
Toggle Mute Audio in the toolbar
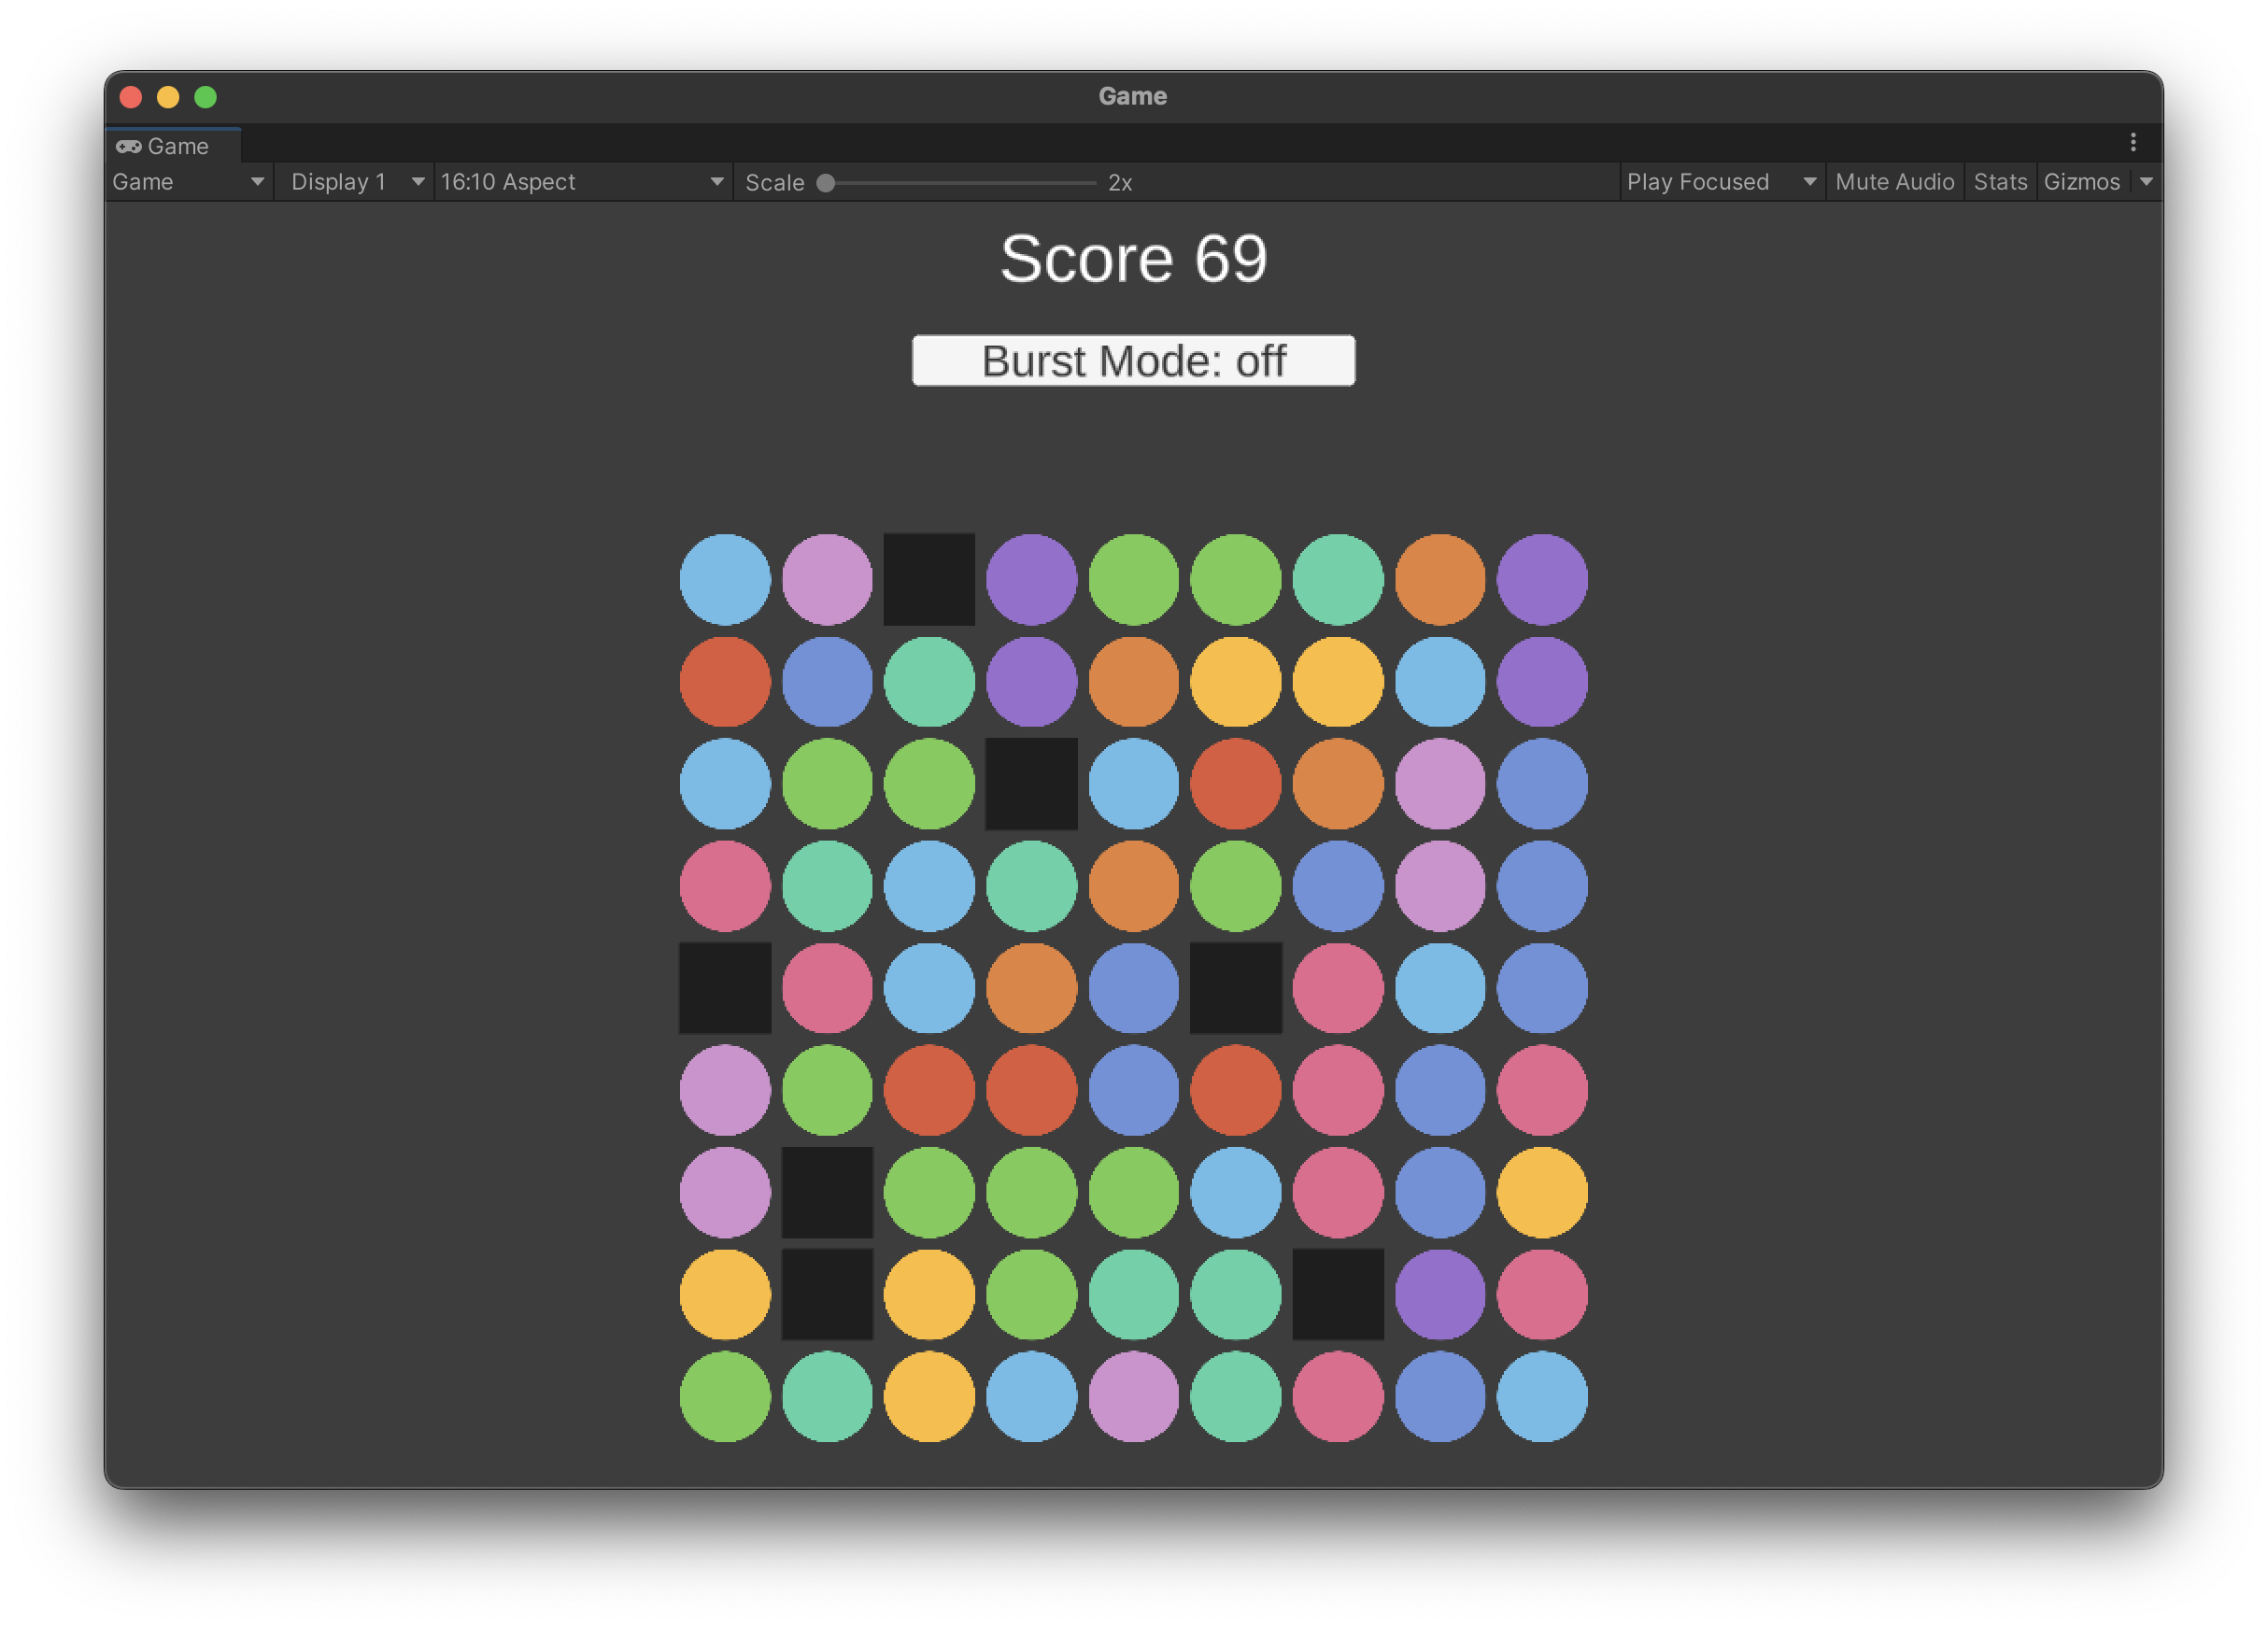1894,182
